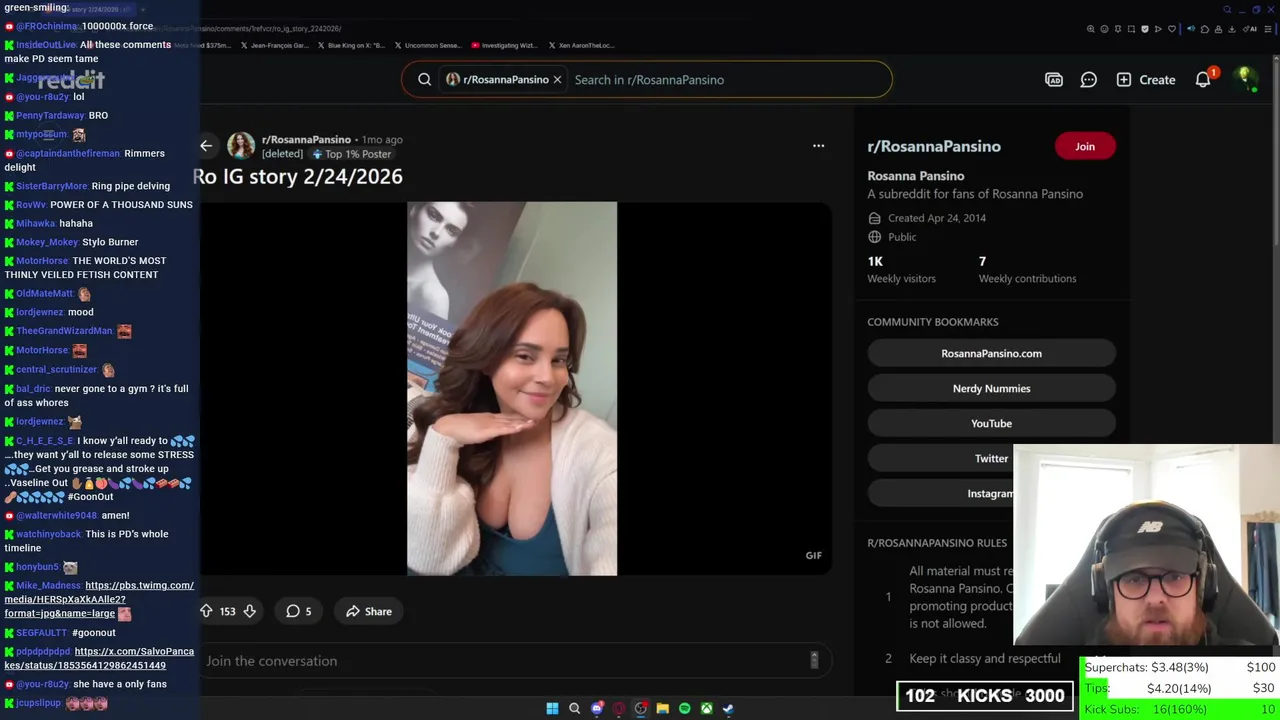
Task: Open Spotify from the taskbar
Action: click(x=684, y=709)
